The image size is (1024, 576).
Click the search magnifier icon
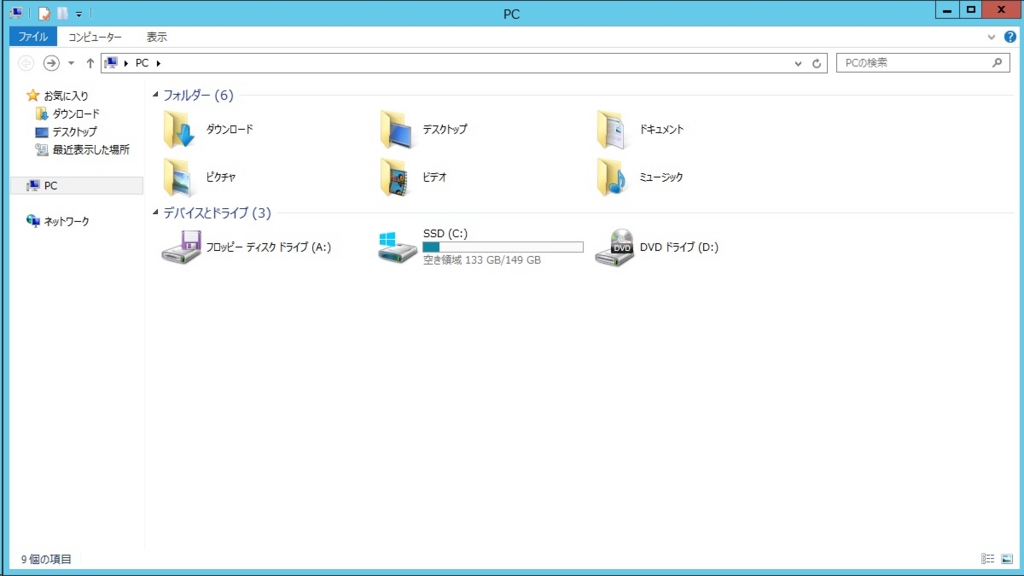(997, 63)
